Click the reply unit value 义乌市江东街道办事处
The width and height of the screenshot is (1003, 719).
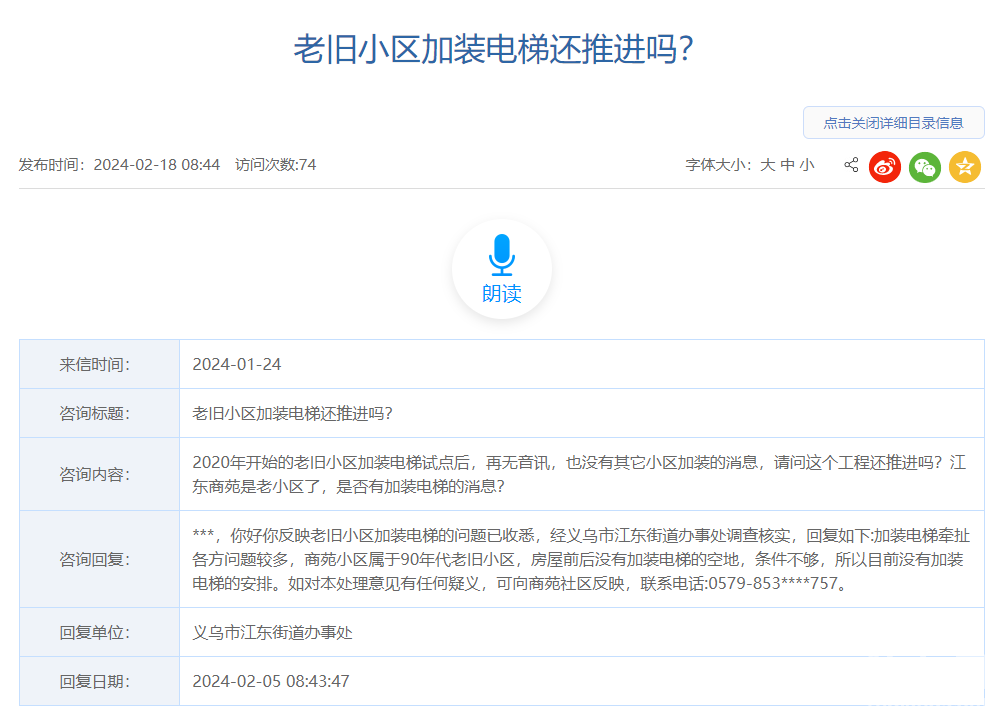tap(272, 633)
